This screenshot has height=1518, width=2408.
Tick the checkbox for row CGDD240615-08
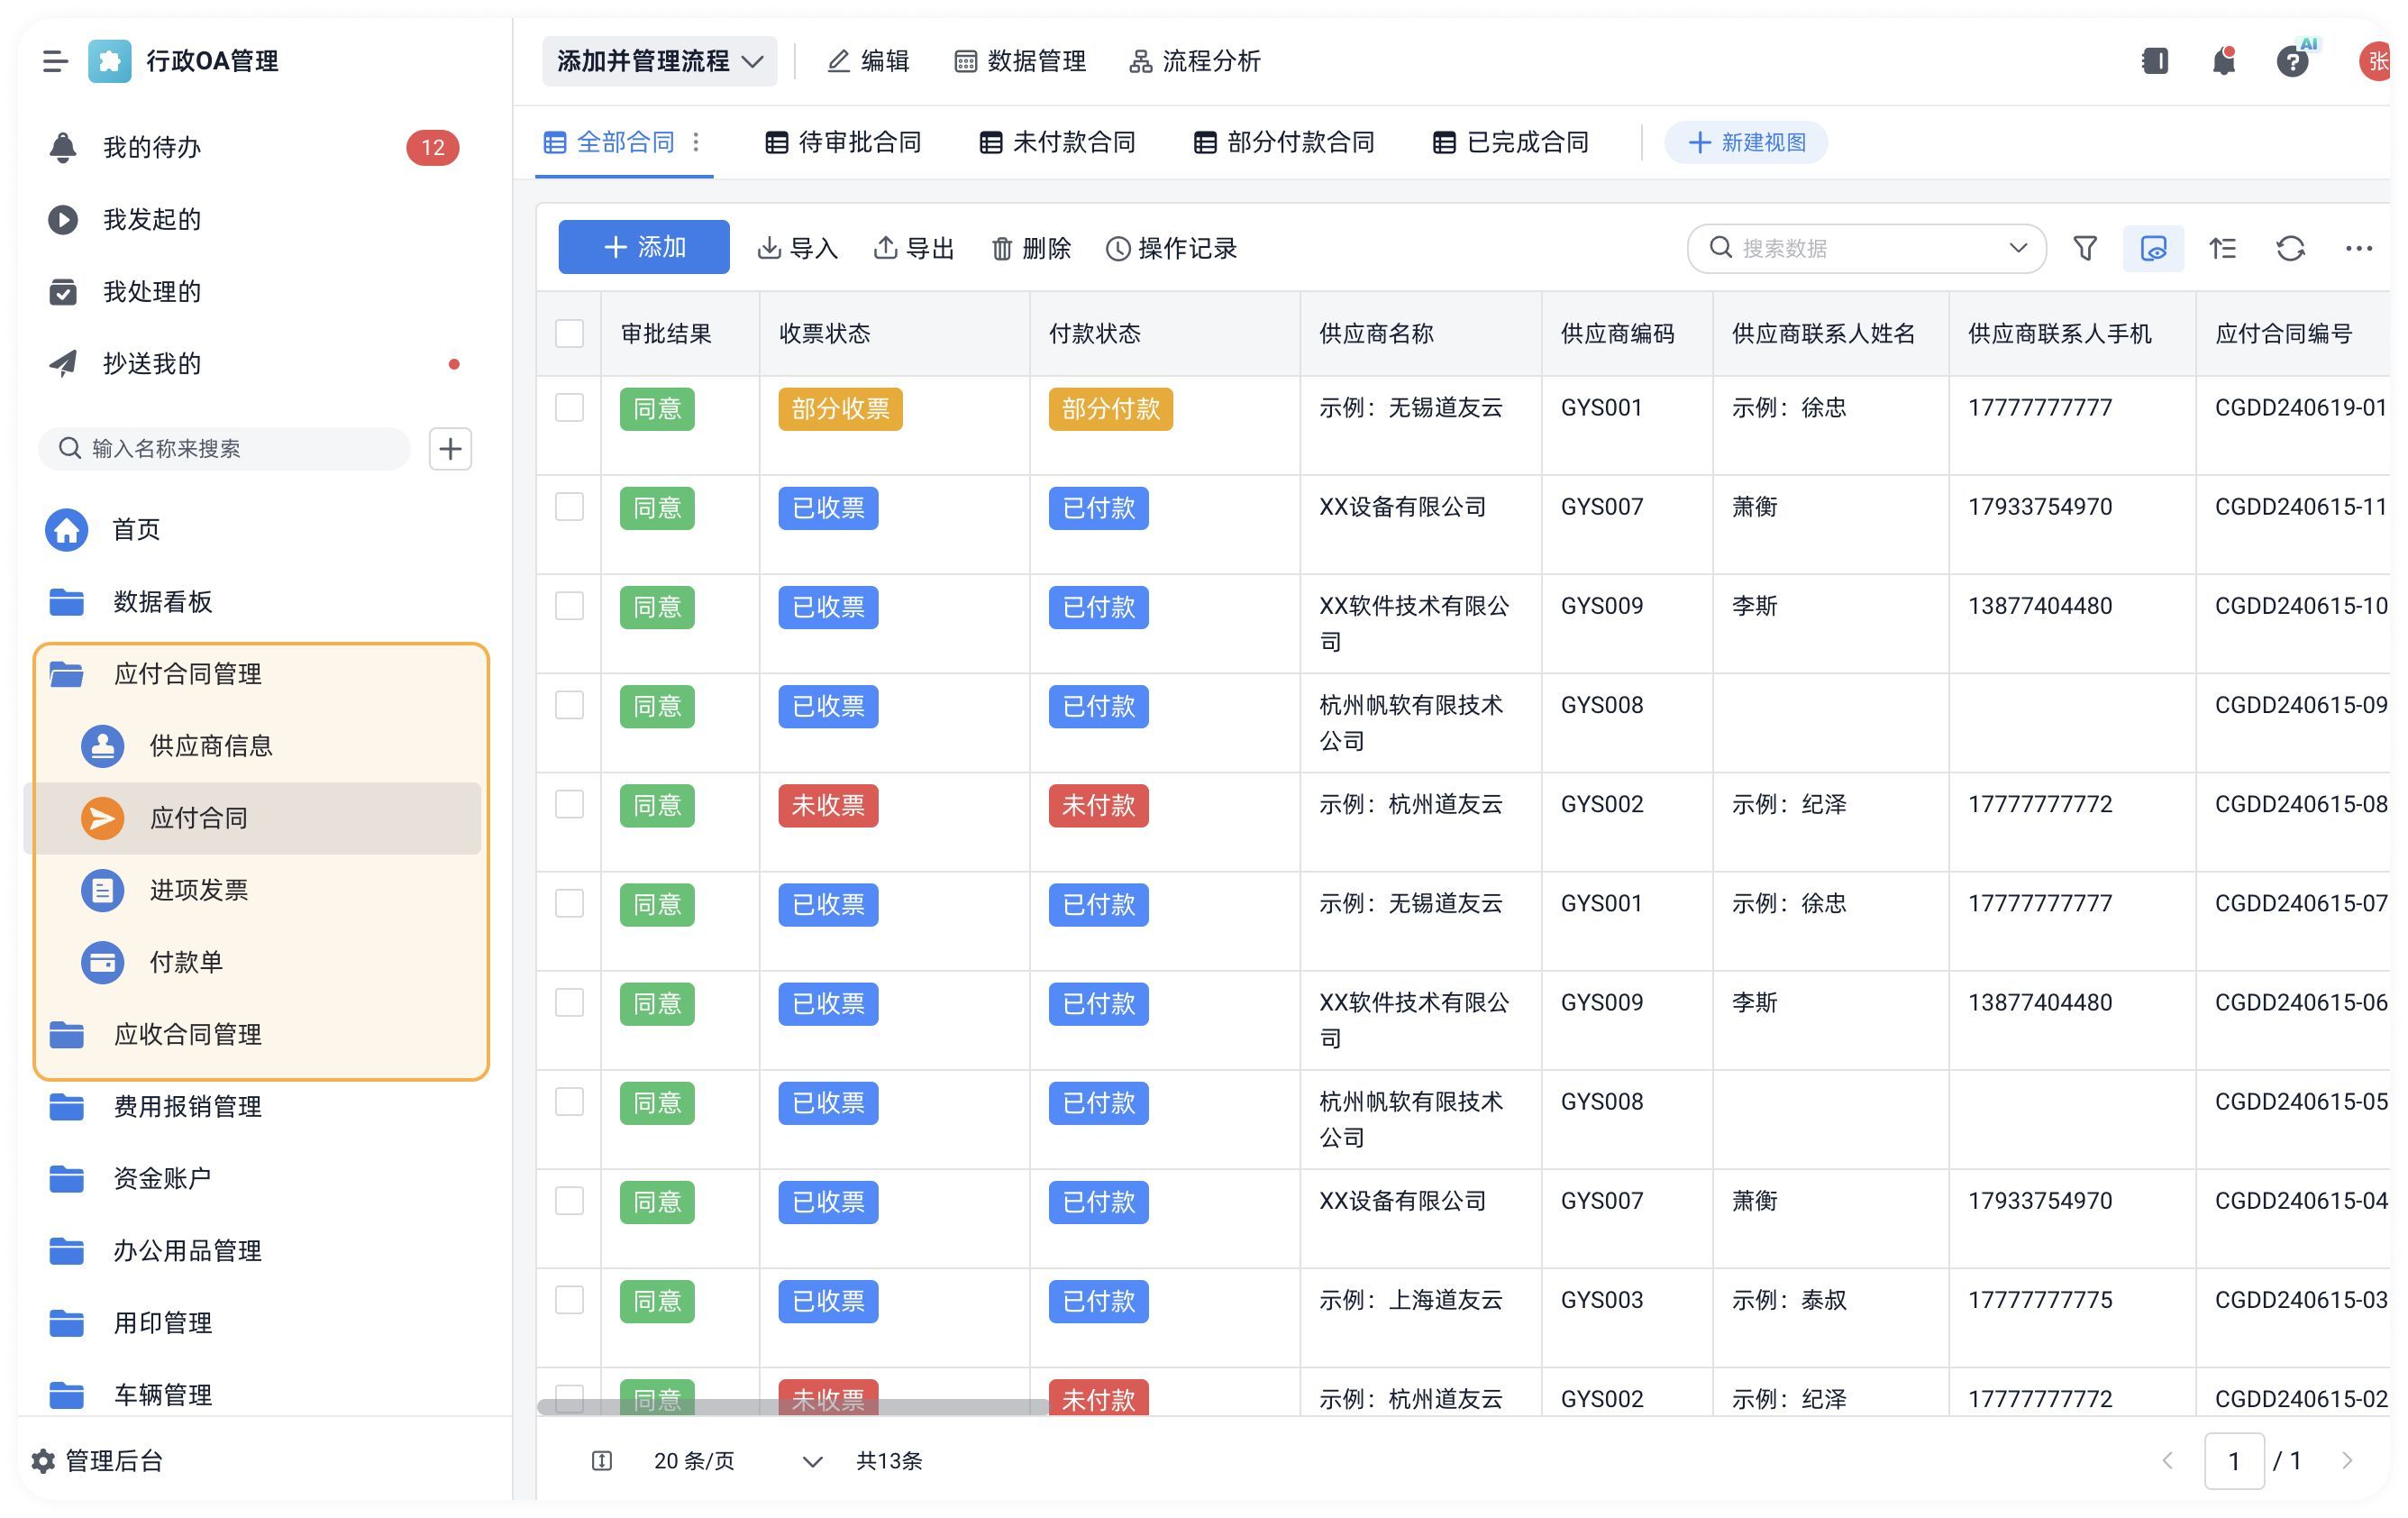point(569,804)
